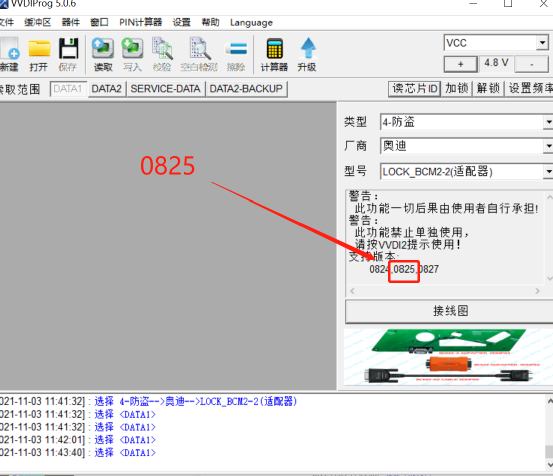Screen dimensions: 553x476
Task: Open a file with the 打开 folder icon
Action: tap(39, 54)
